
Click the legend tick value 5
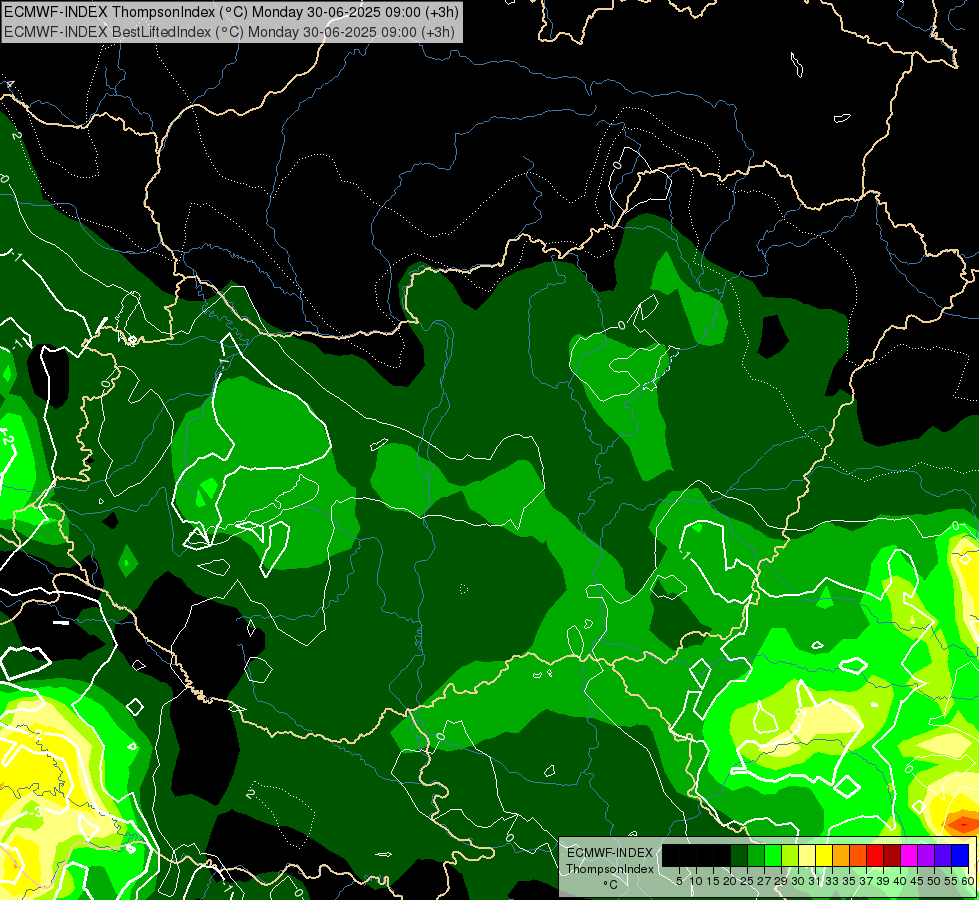click(x=679, y=881)
